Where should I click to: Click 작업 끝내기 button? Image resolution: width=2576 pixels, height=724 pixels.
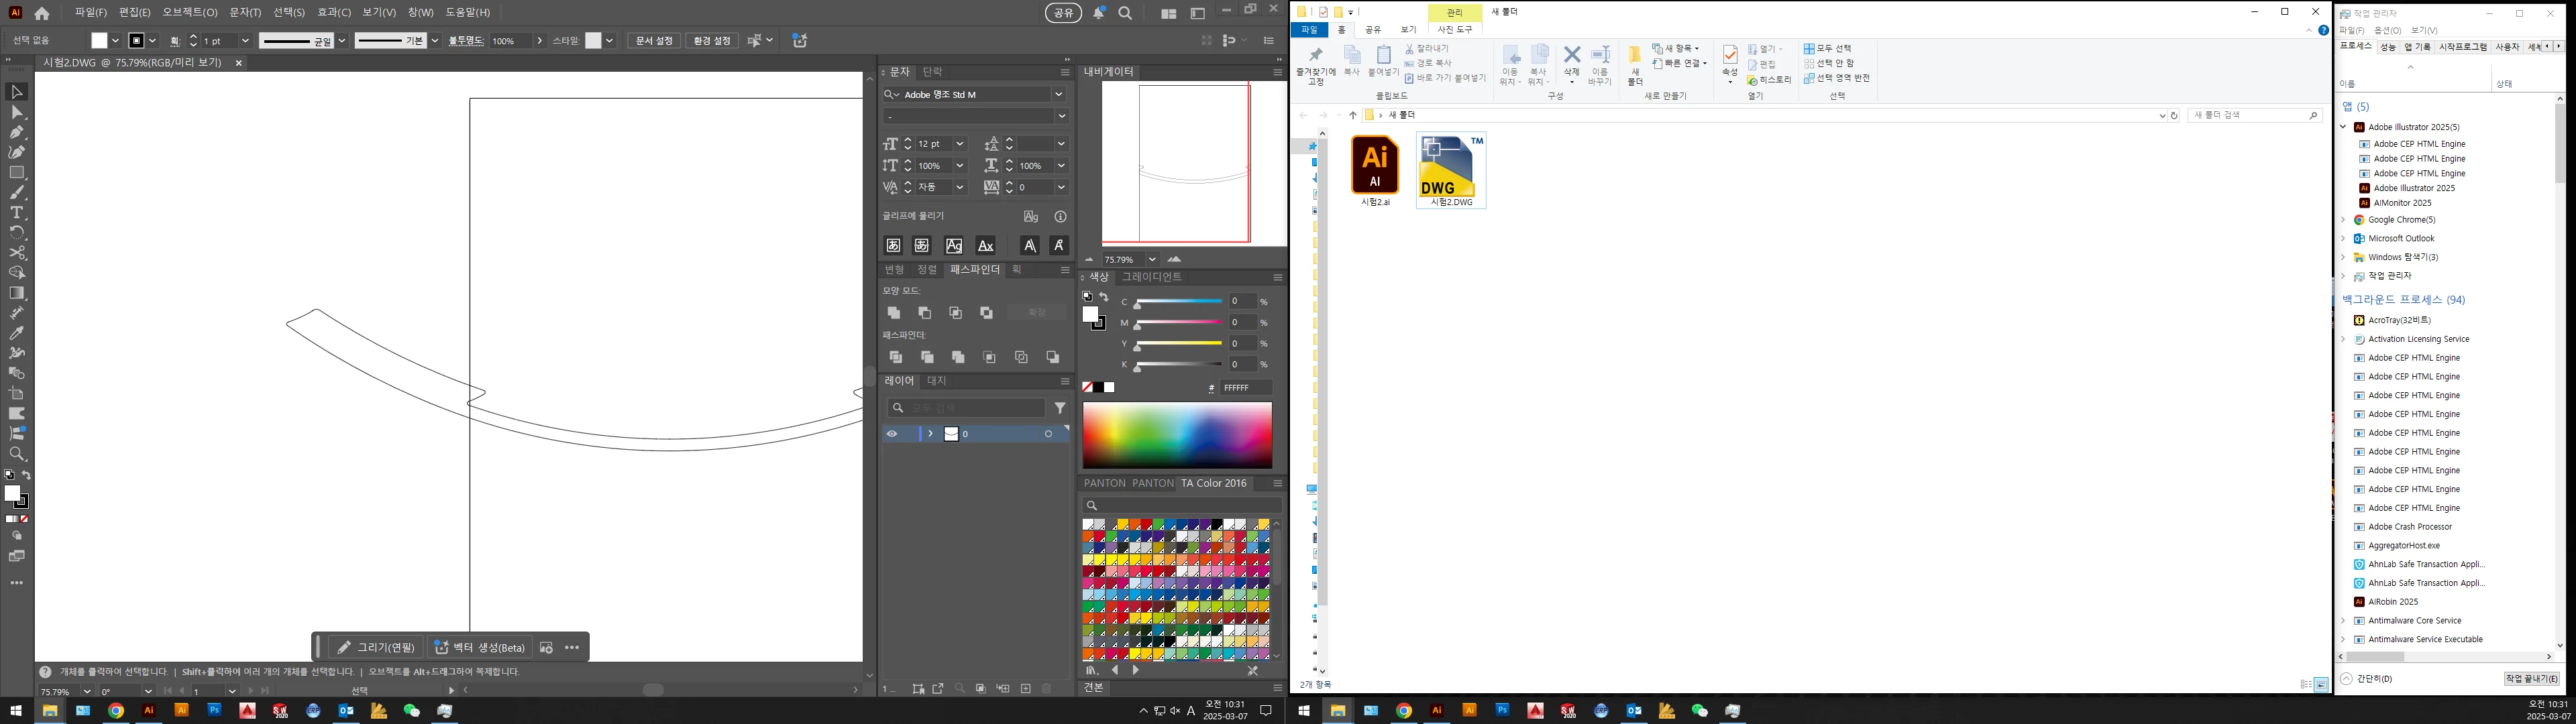2531,679
